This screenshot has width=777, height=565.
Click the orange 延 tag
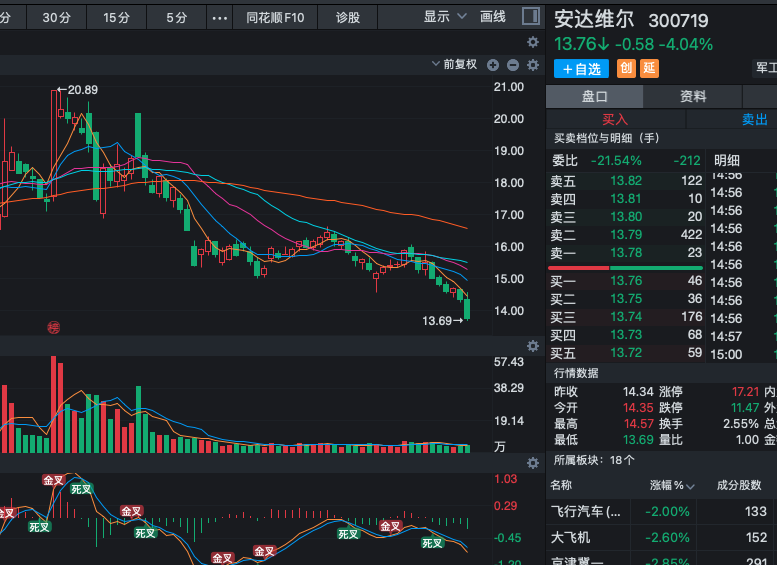pyautogui.click(x=650, y=68)
